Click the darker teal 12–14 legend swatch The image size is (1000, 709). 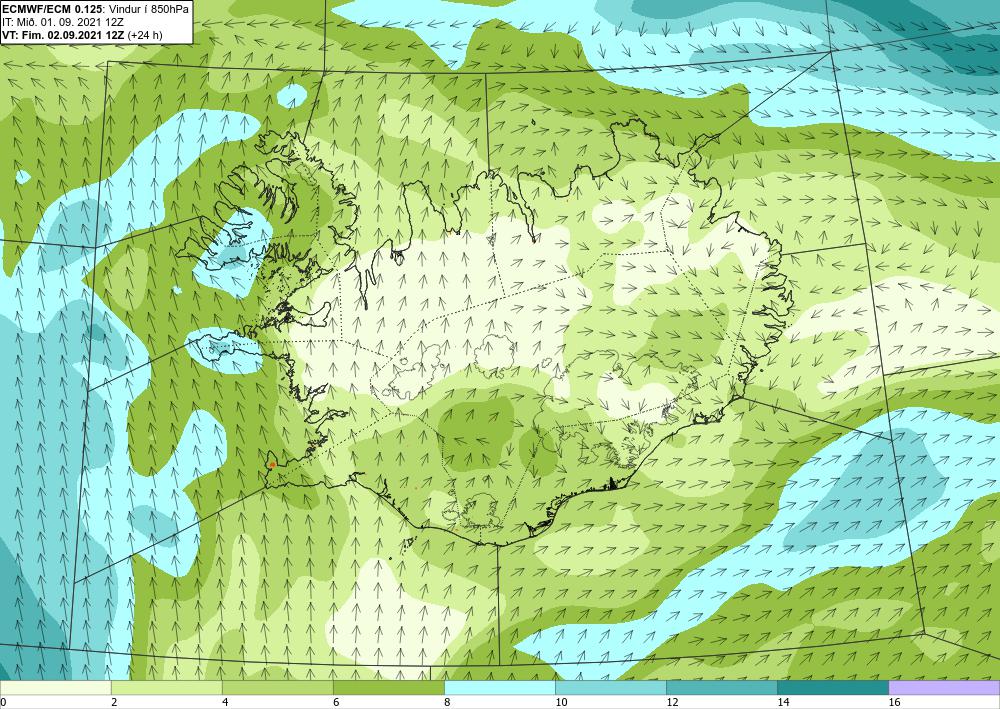722,688
